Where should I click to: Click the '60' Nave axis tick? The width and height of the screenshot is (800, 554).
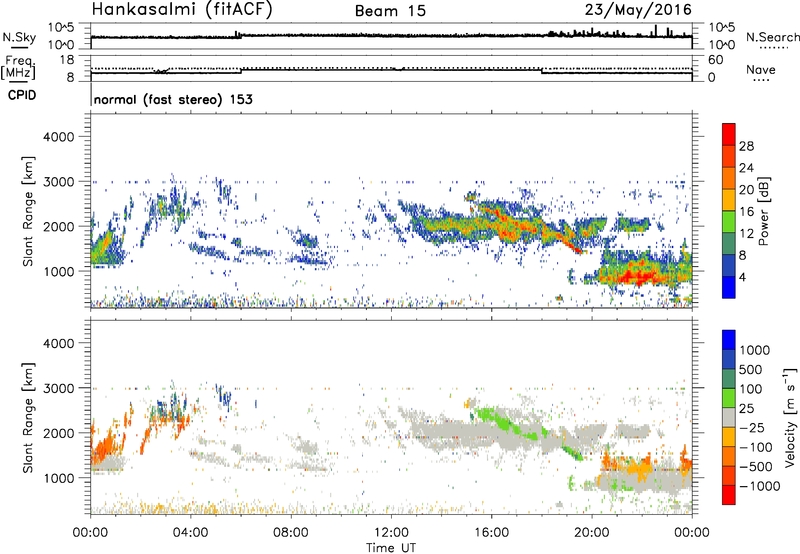[715, 60]
